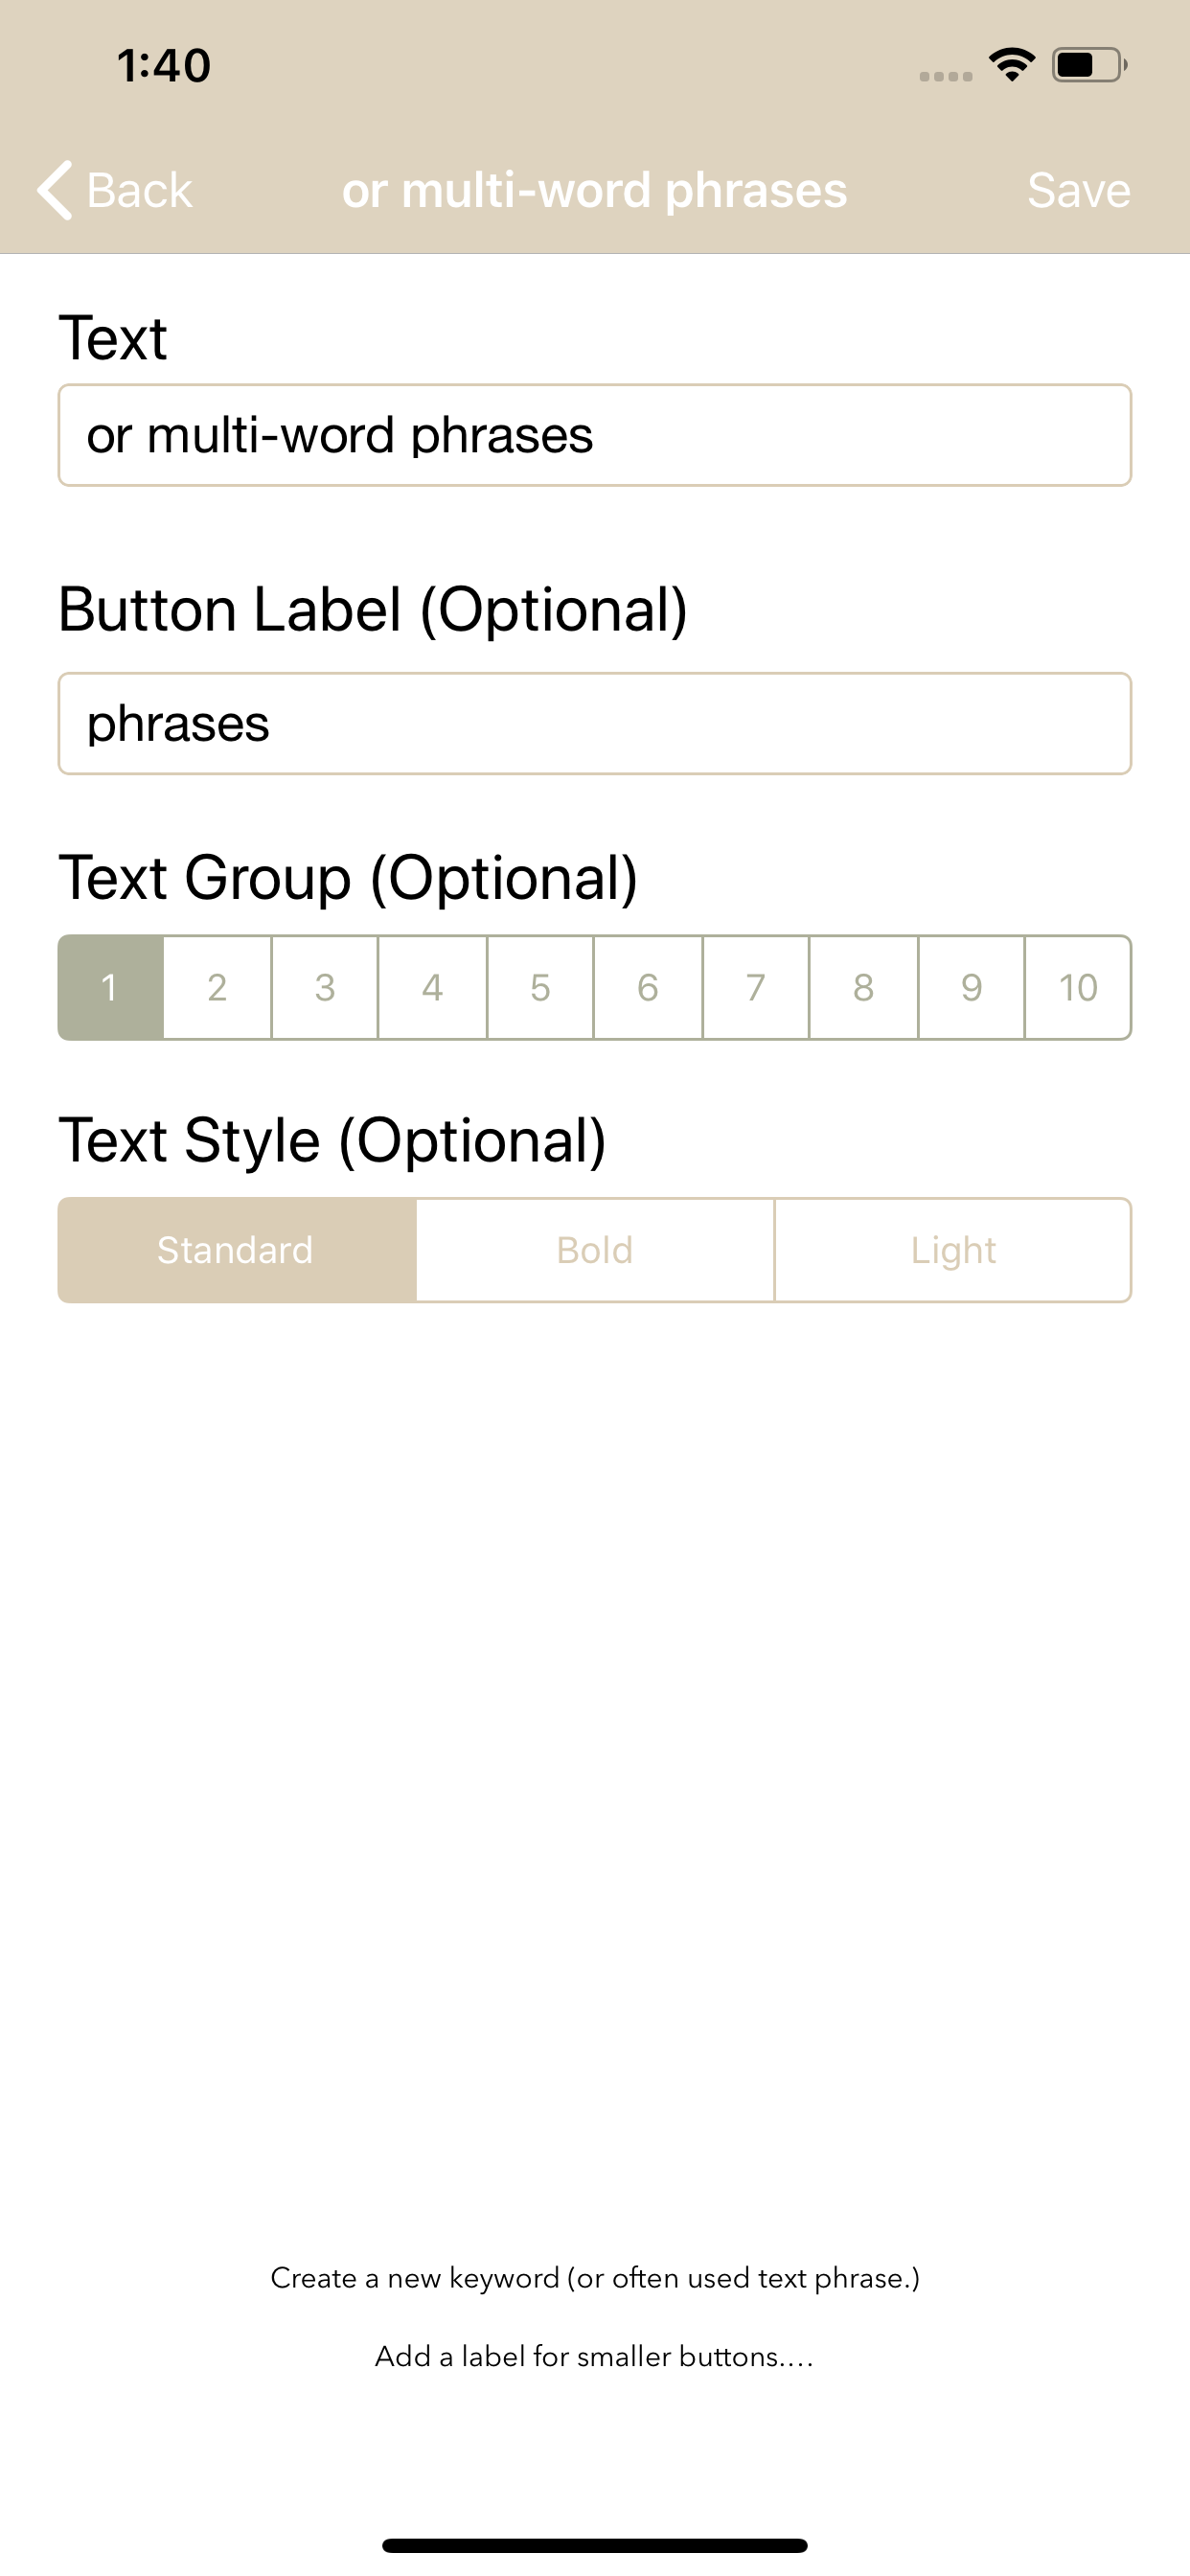Screen dimensions: 1190x2576
Task: Select text group 2
Action: click(217, 988)
